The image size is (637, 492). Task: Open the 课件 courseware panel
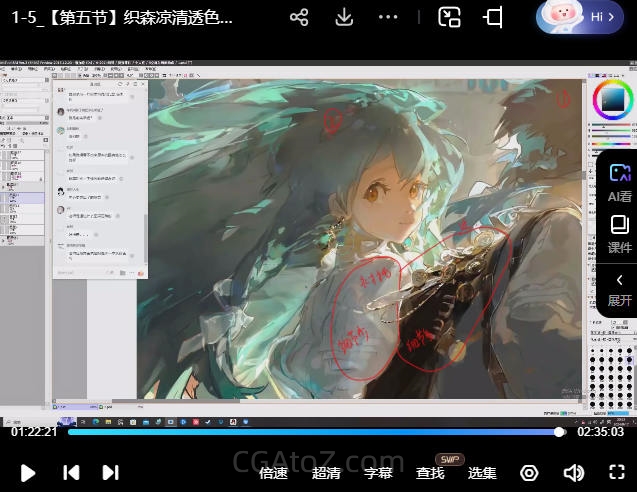tap(619, 233)
